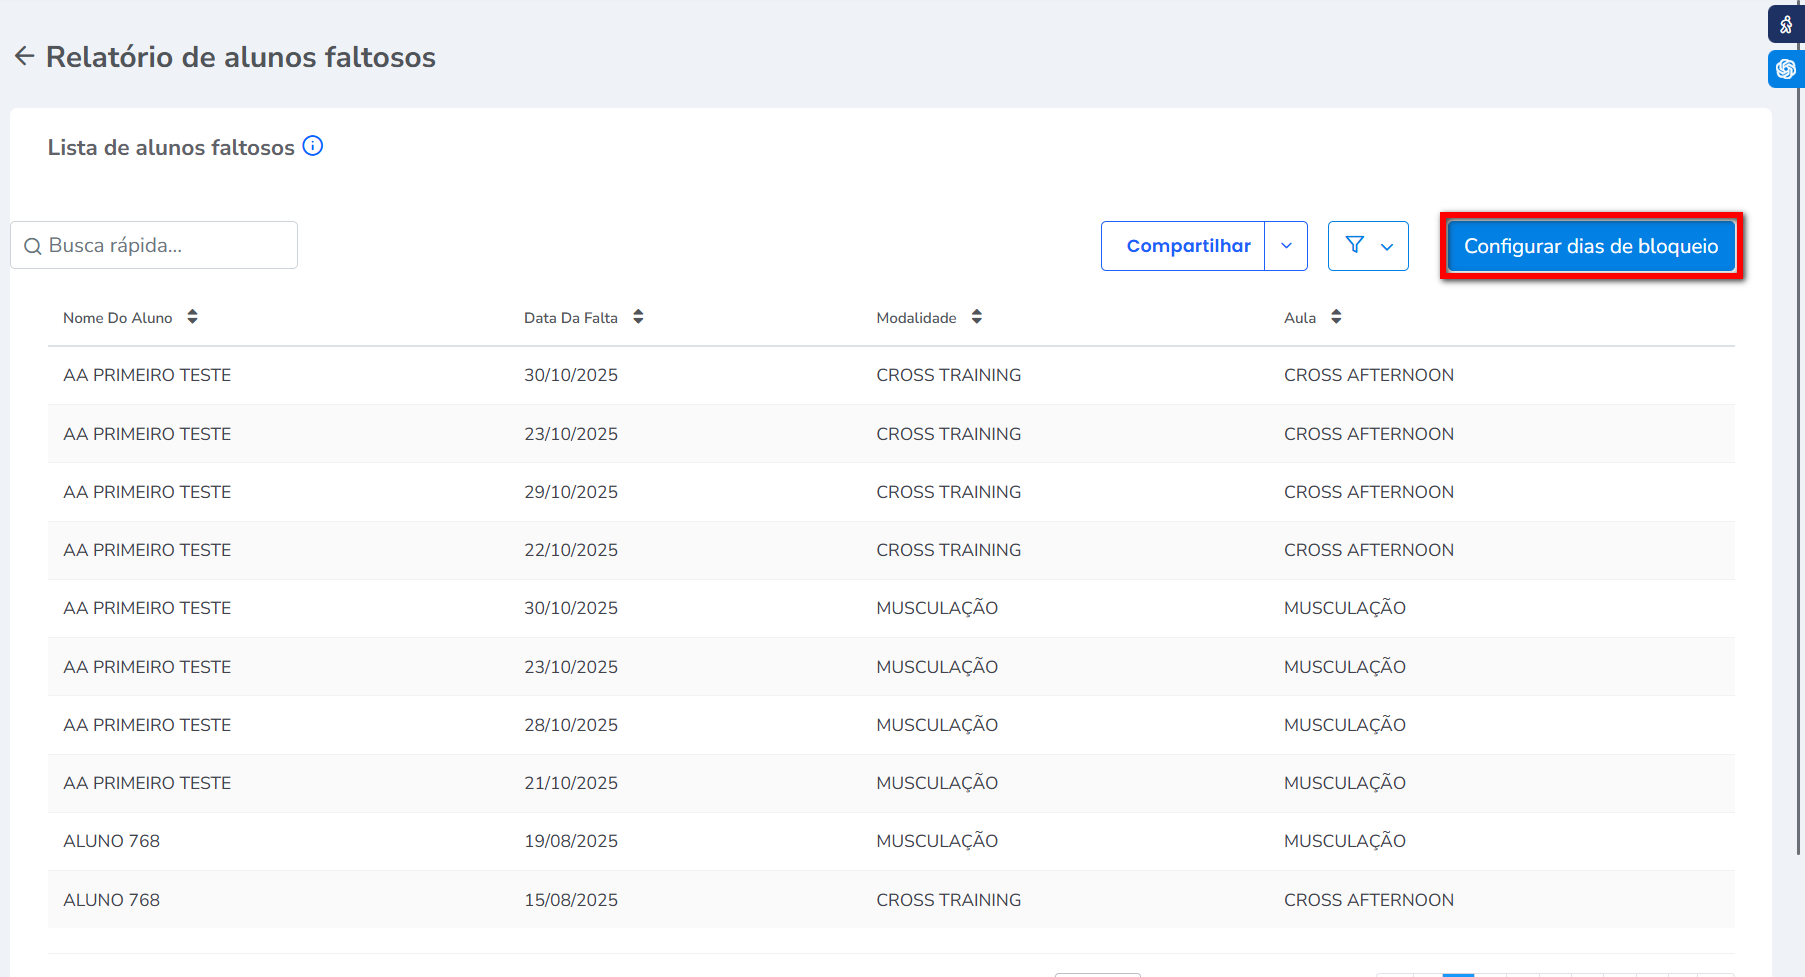The height and width of the screenshot is (977, 1805).
Task: Focus the Busca rápida search field
Action: tap(165, 246)
